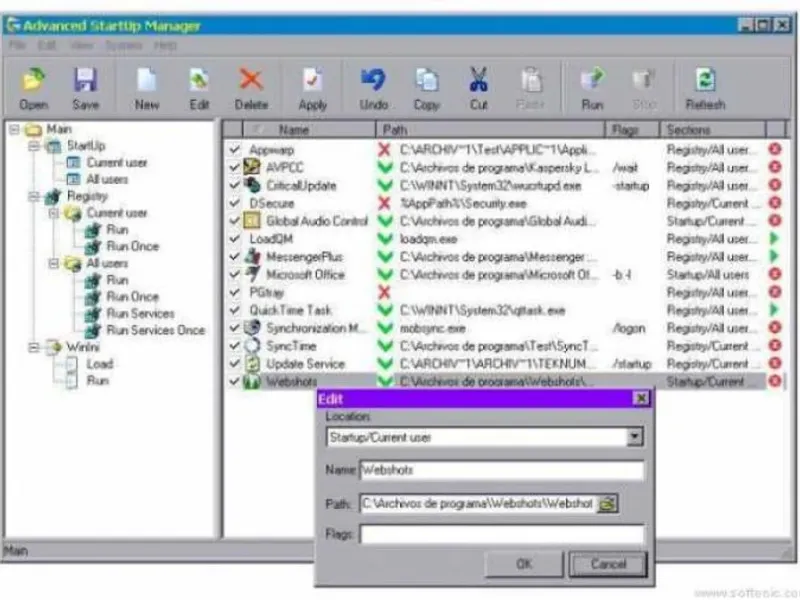
Task: Click the red status icon on Appwarp row
Action: pyautogui.click(x=775, y=149)
